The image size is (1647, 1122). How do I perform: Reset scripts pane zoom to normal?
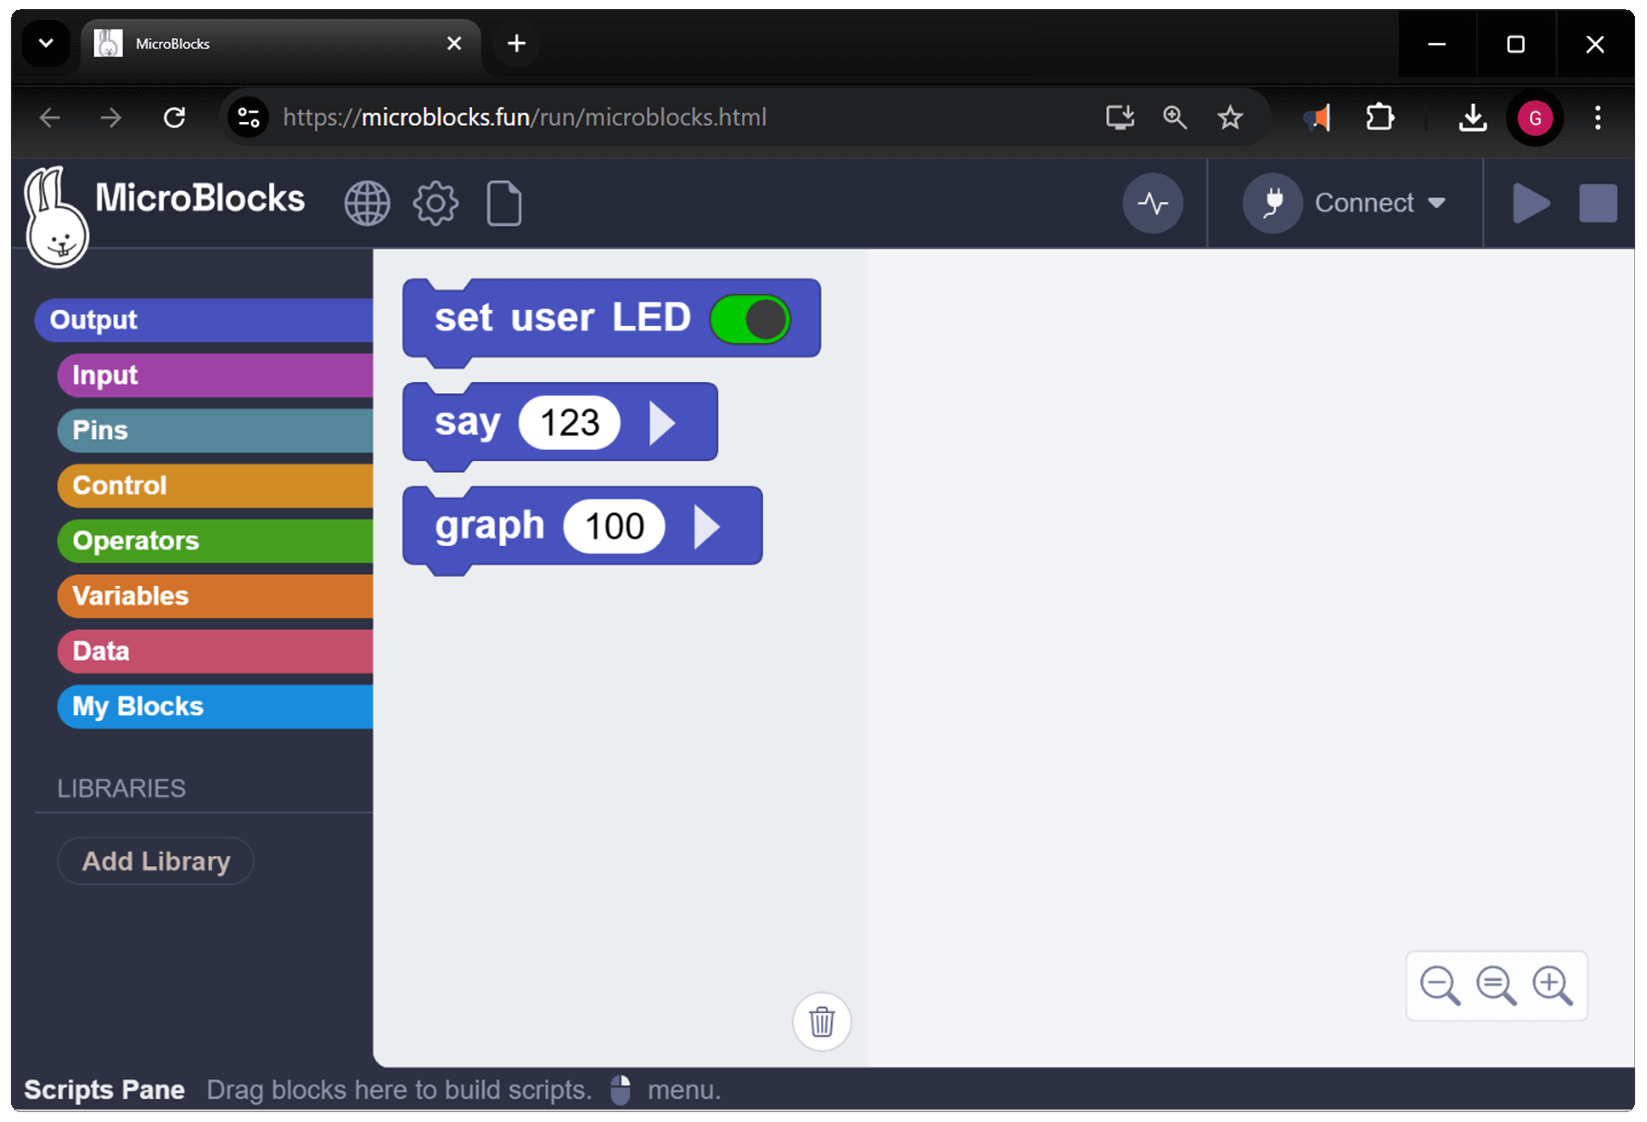click(1496, 986)
